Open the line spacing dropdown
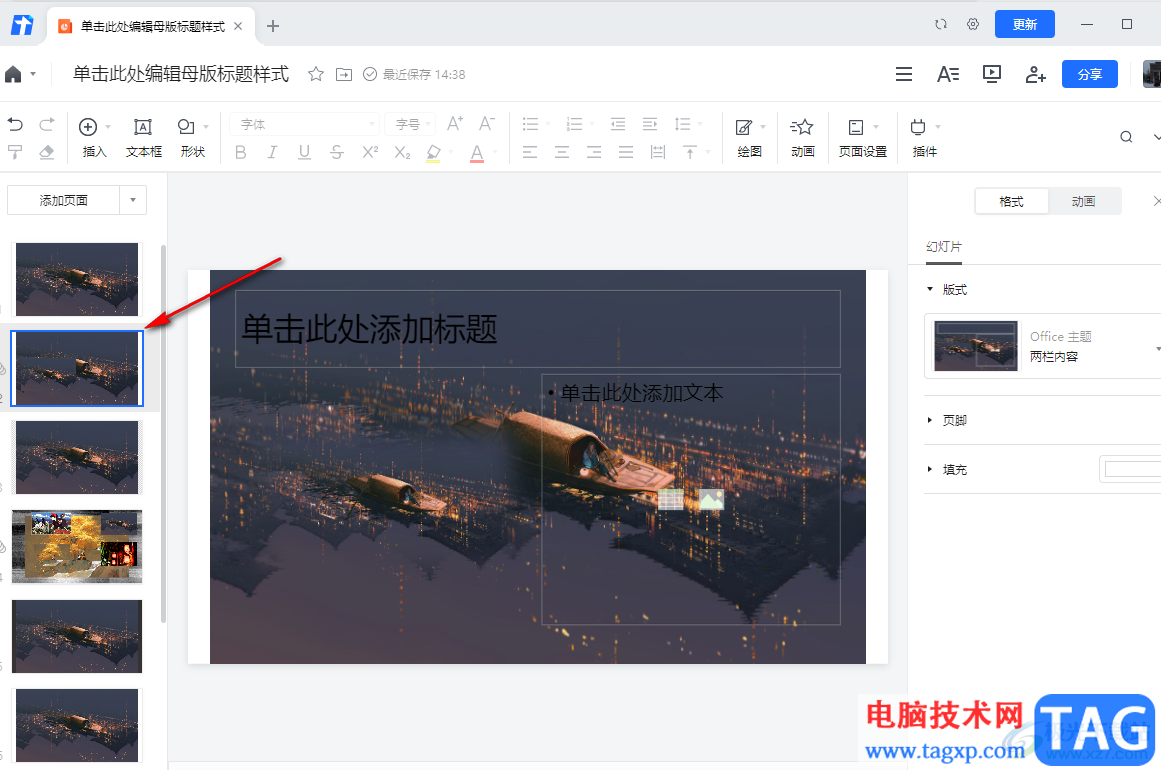The image size is (1161, 770). (x=688, y=124)
